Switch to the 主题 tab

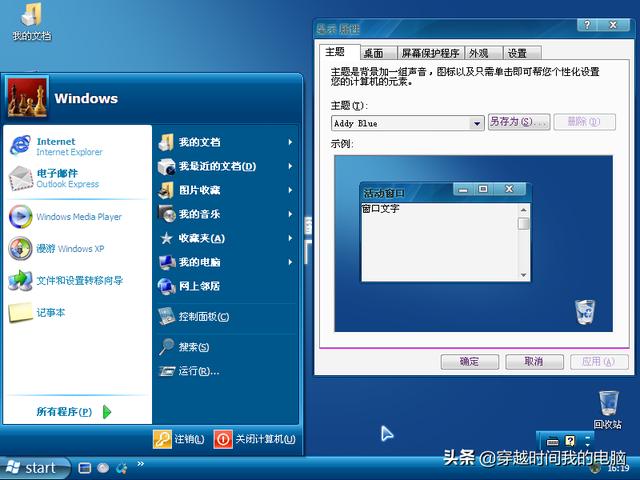pos(339,52)
